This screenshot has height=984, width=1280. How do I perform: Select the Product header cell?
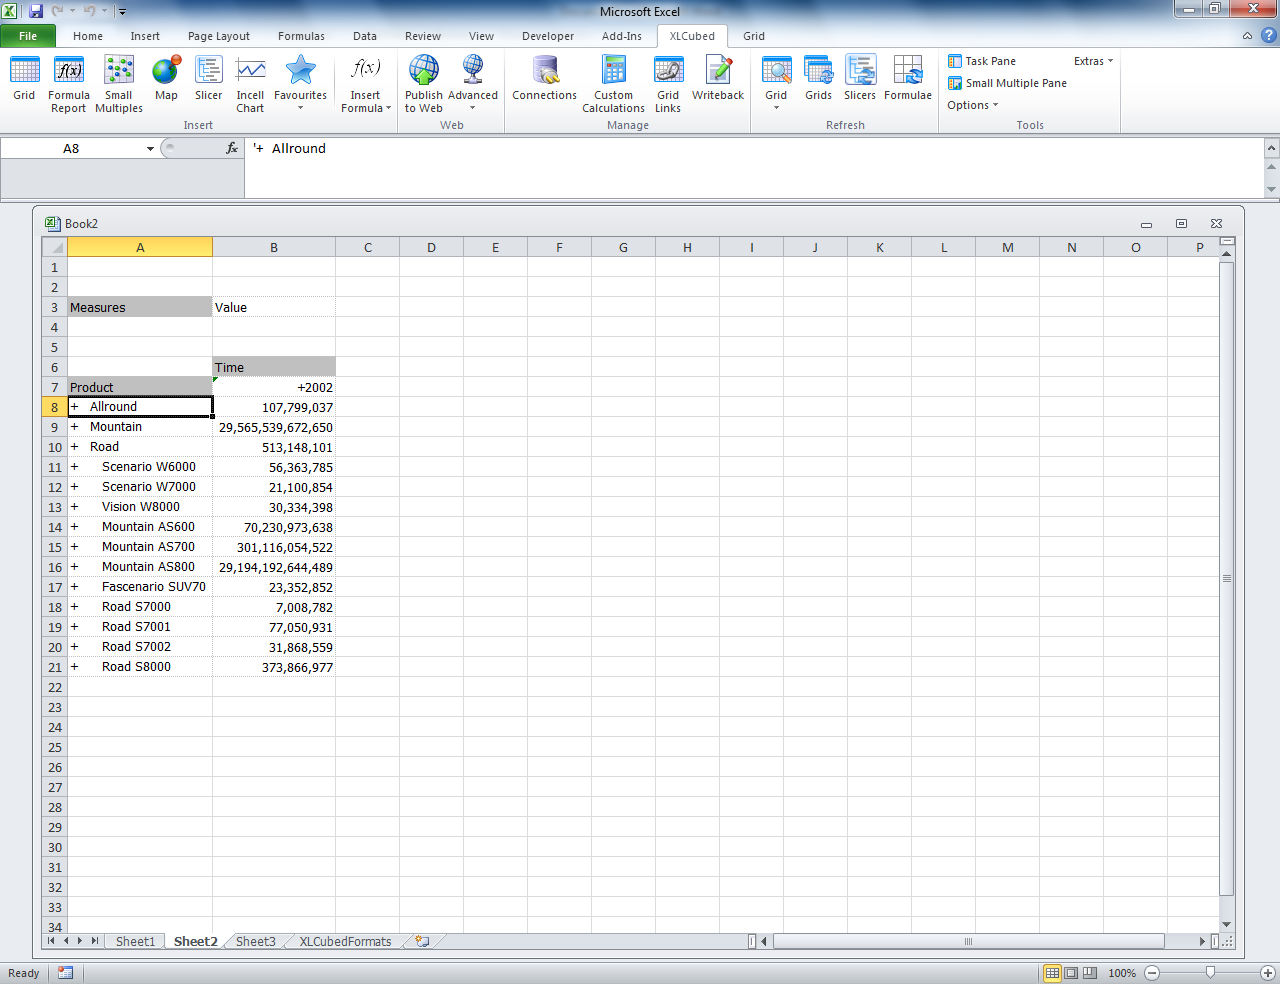pos(140,387)
